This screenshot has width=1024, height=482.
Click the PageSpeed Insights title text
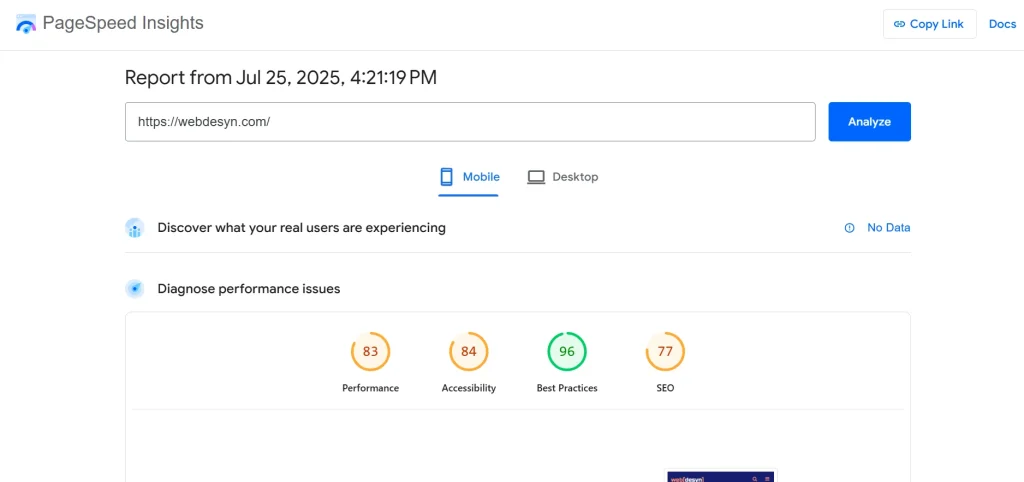(124, 23)
